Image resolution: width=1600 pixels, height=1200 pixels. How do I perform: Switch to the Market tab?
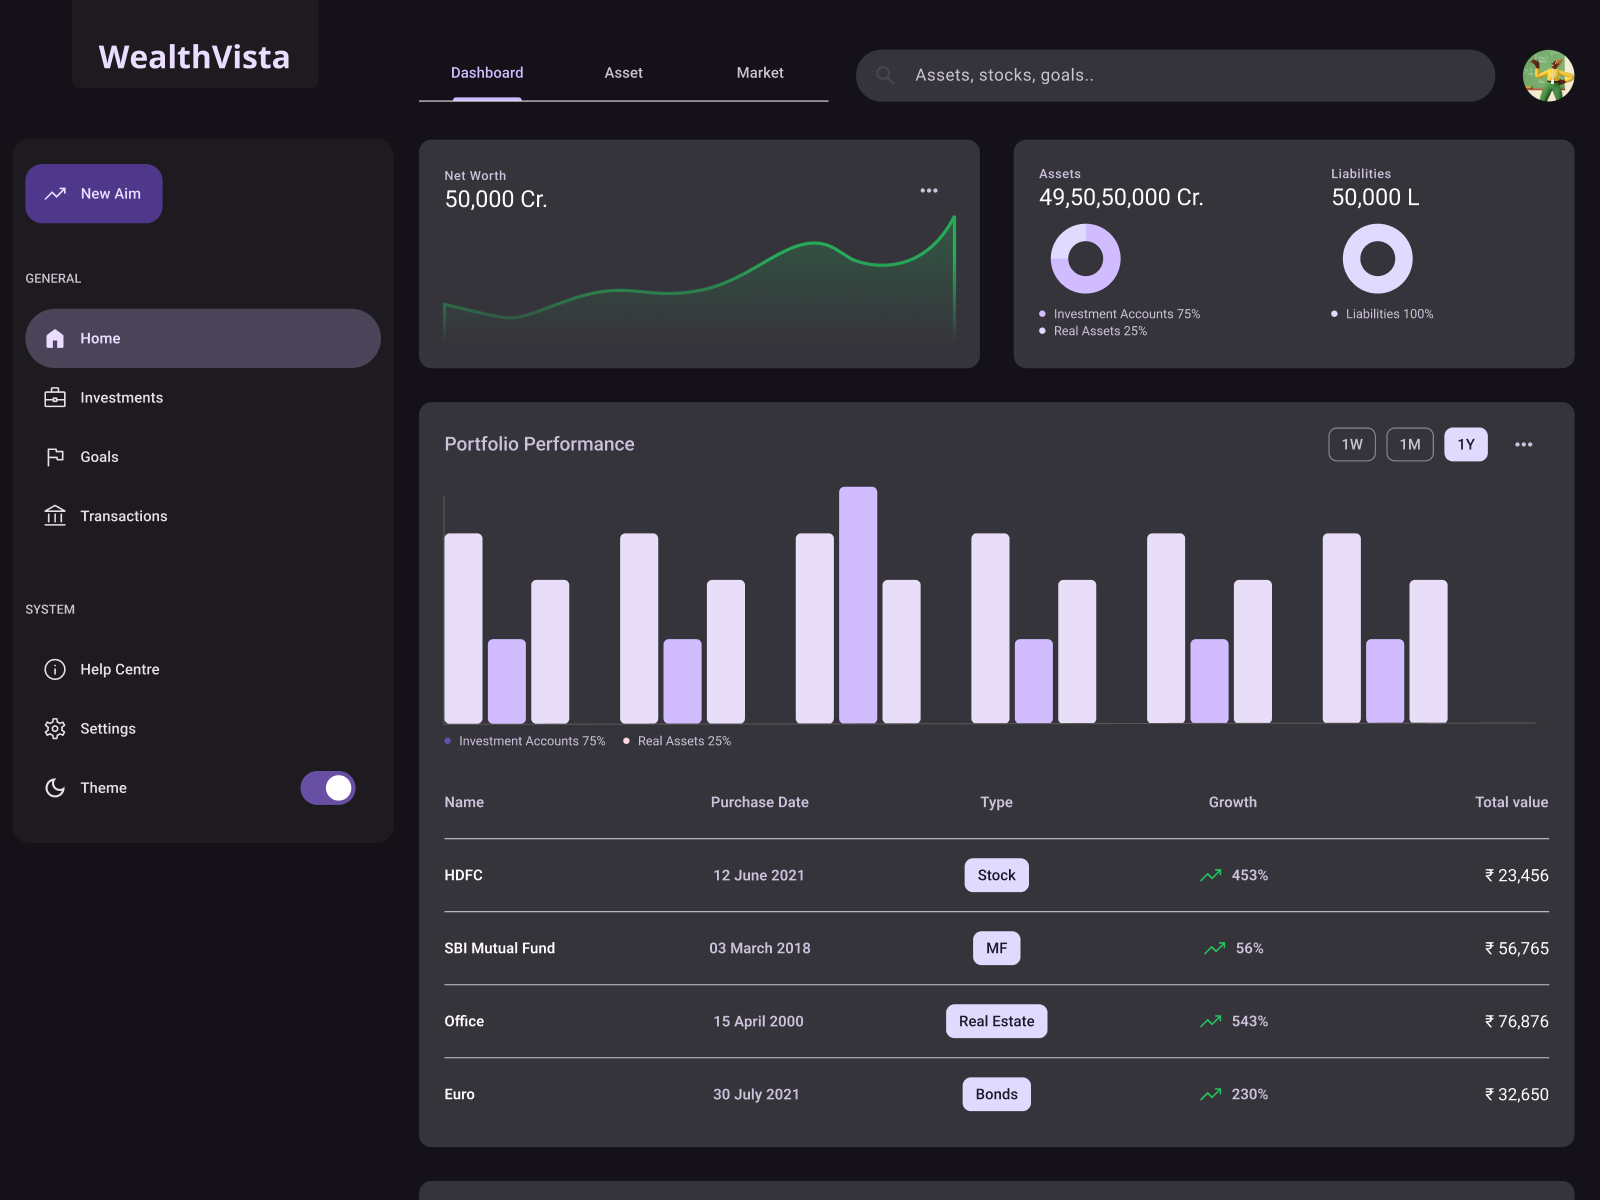(x=760, y=72)
